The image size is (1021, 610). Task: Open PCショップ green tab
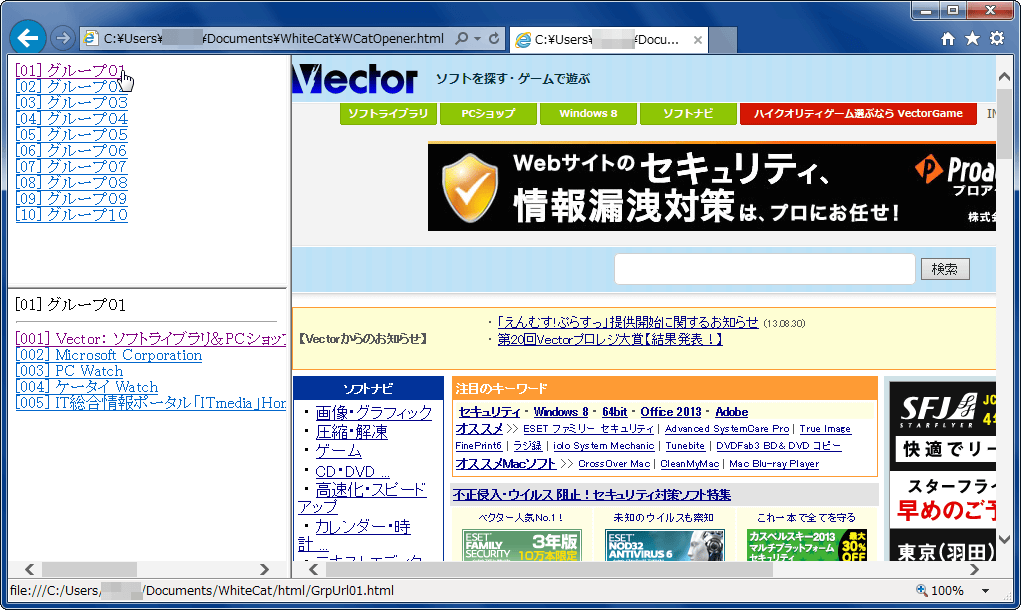point(488,113)
